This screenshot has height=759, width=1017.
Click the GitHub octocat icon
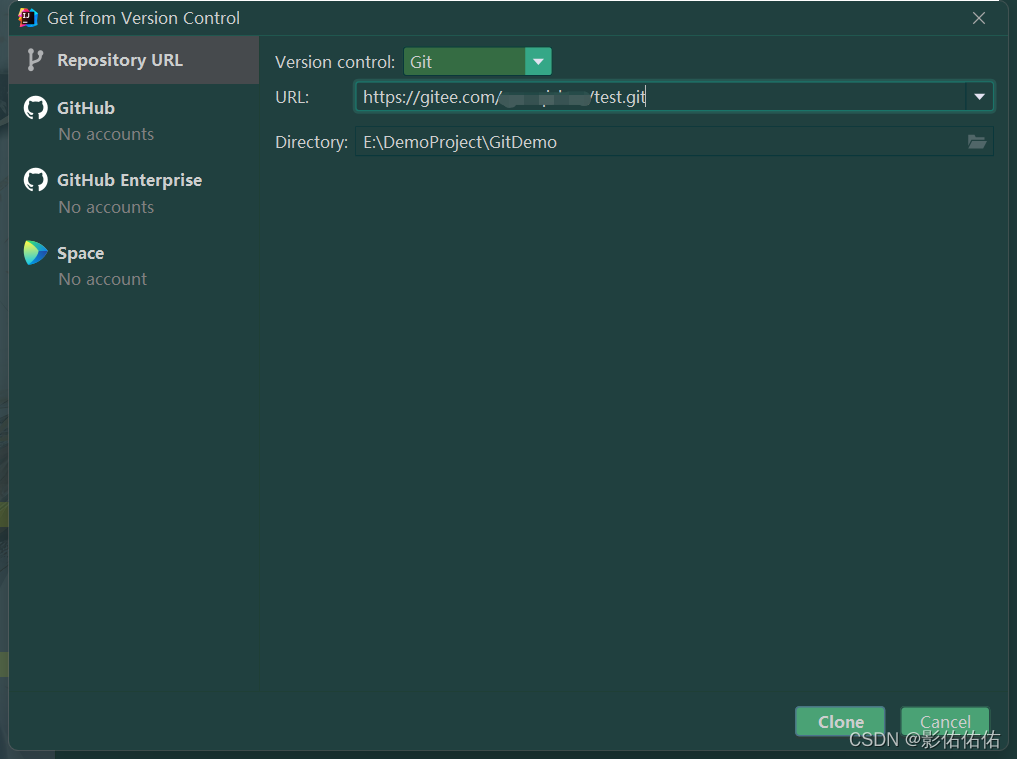pyautogui.click(x=36, y=108)
